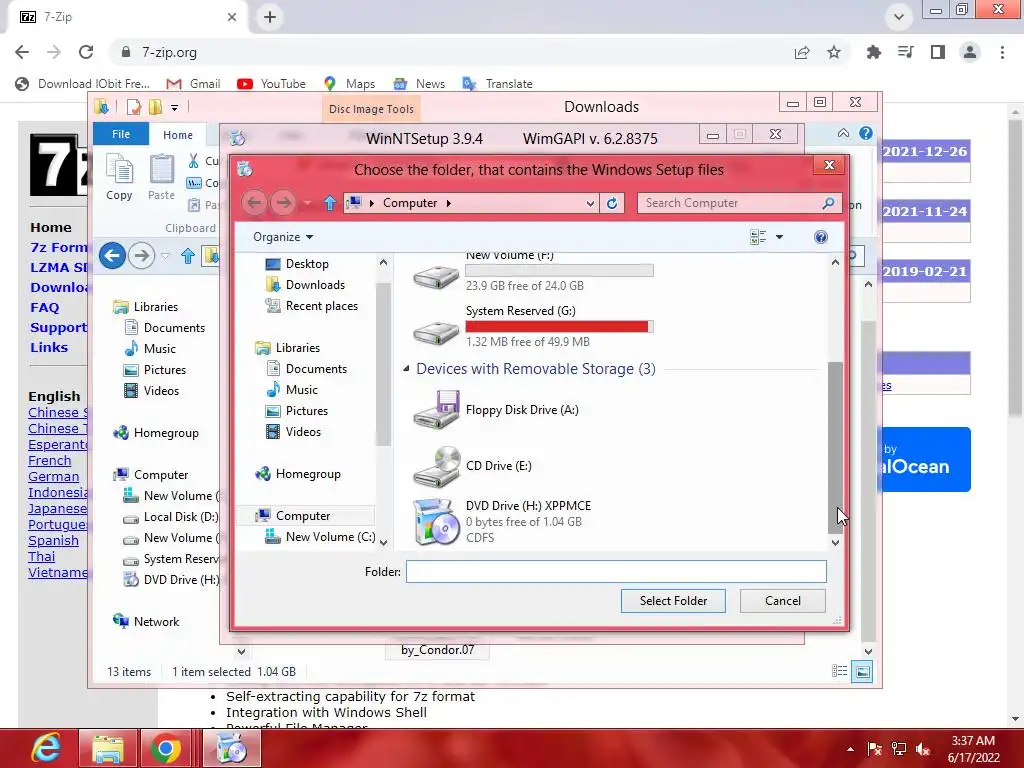
Task: Collapse Devices with Removable Storage group
Action: coord(406,369)
